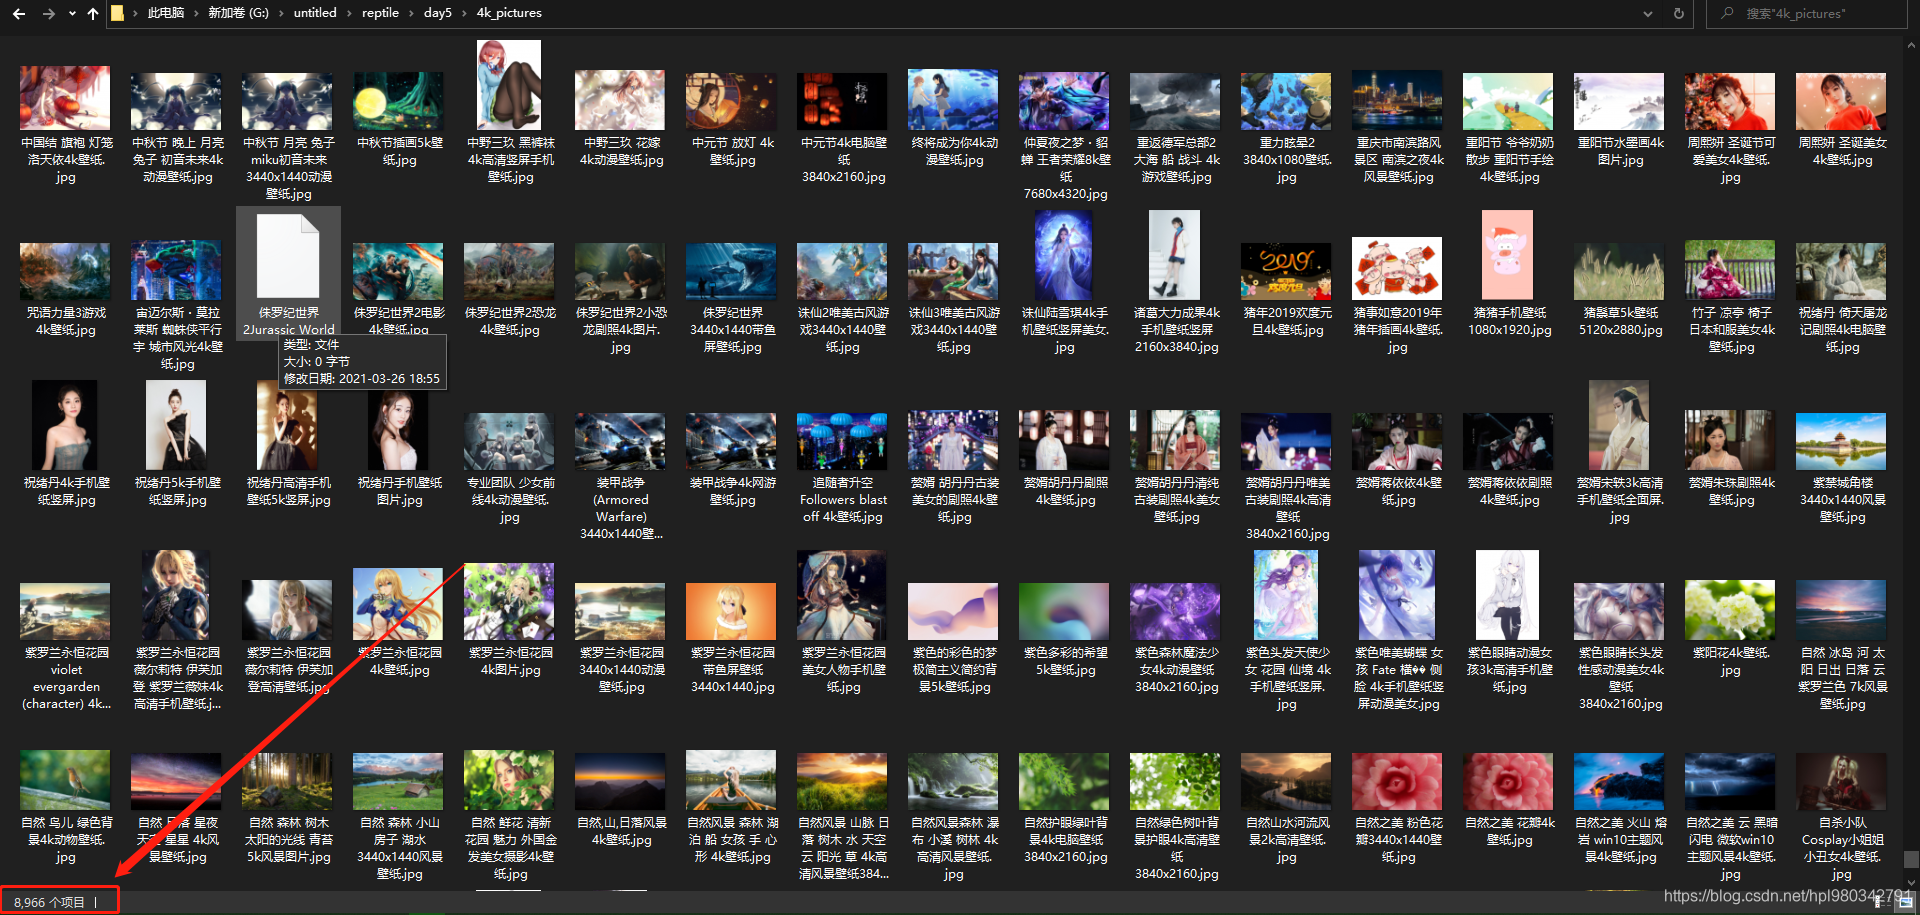Go back with the left arrow button
1920x915 pixels.
coord(19,14)
